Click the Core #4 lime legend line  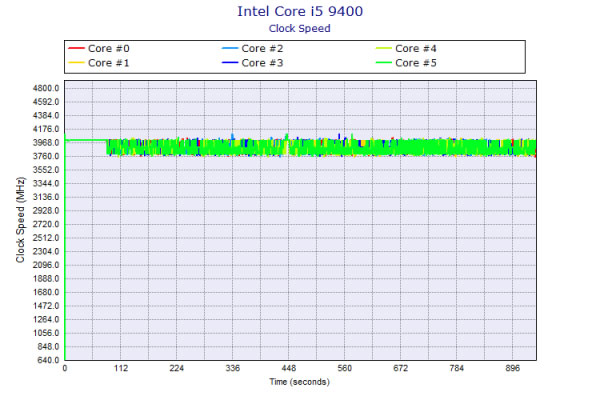coord(383,48)
